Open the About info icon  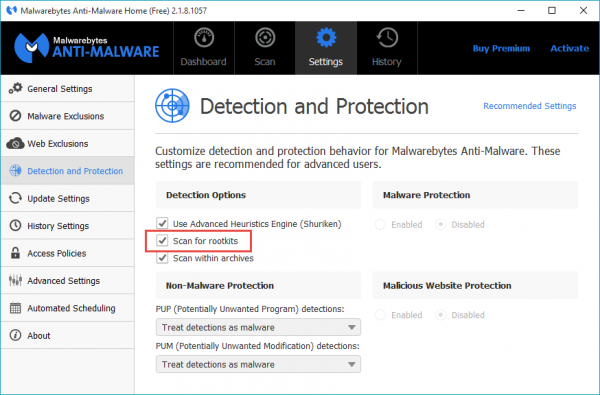[15, 335]
